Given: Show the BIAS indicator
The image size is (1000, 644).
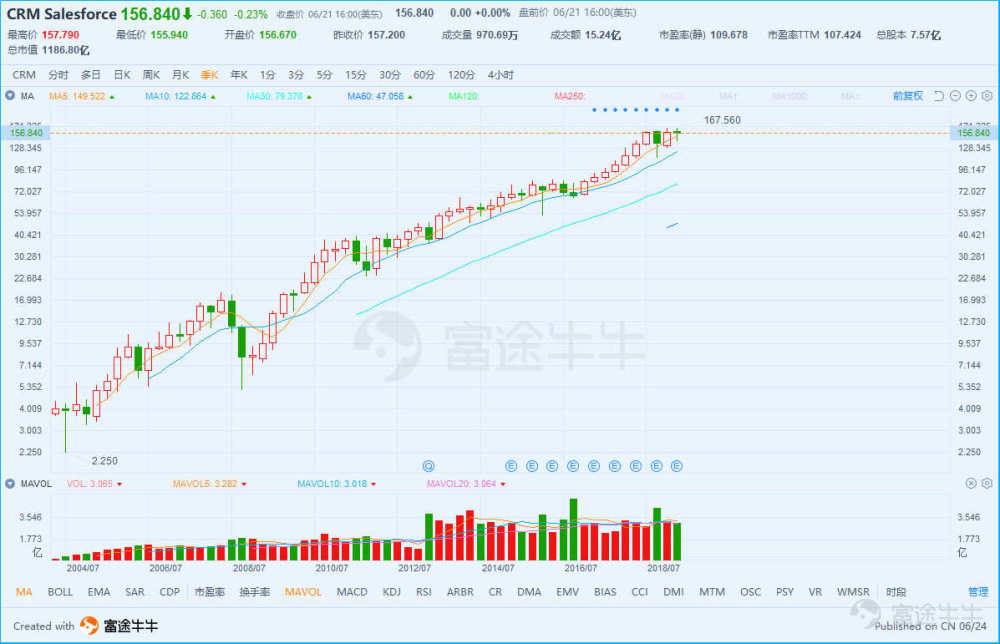Looking at the screenshot, I should 605,592.
